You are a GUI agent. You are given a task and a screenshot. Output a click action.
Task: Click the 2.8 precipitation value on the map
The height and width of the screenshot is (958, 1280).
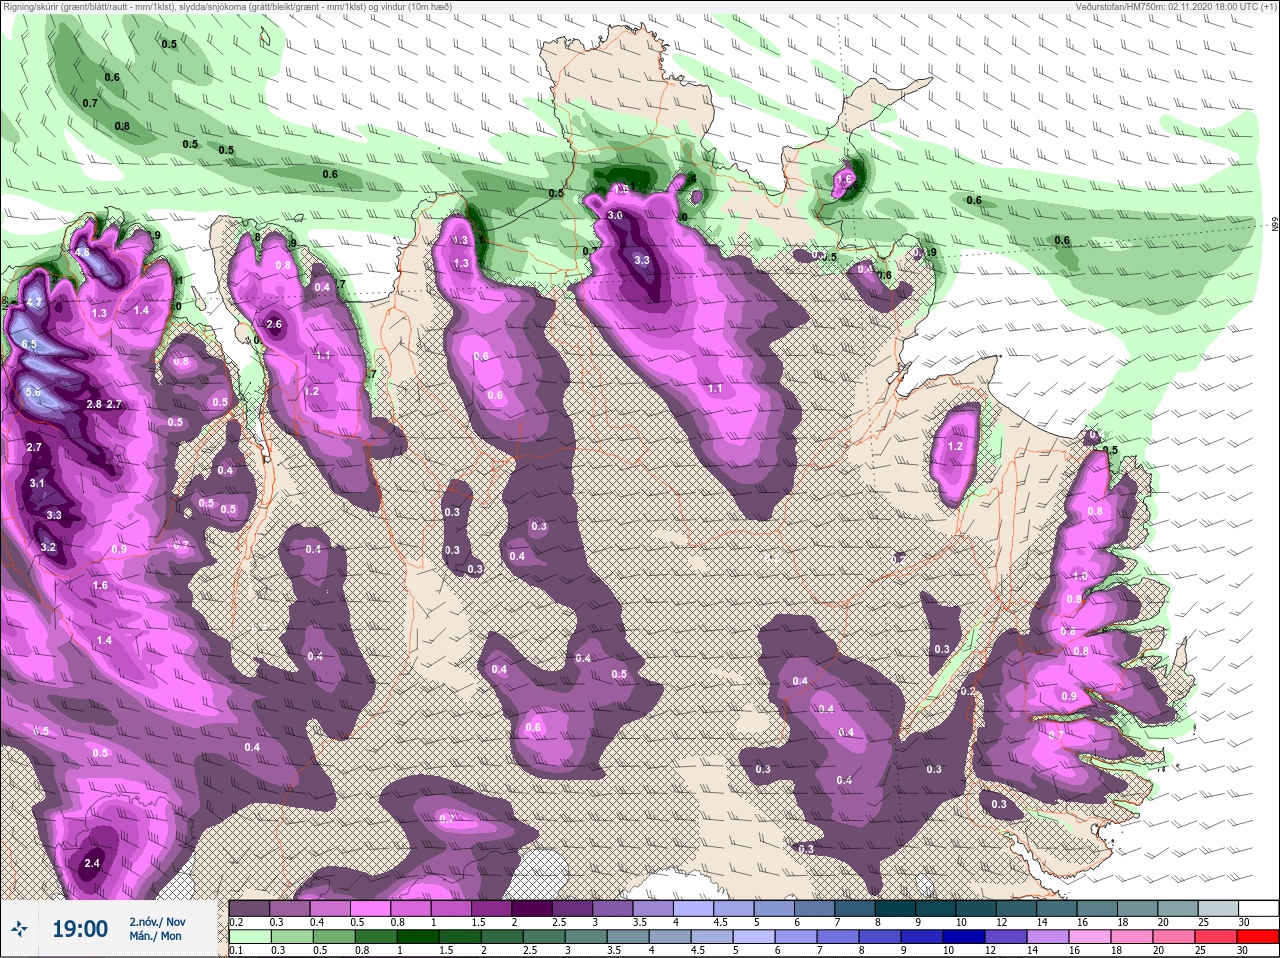[x=94, y=404]
